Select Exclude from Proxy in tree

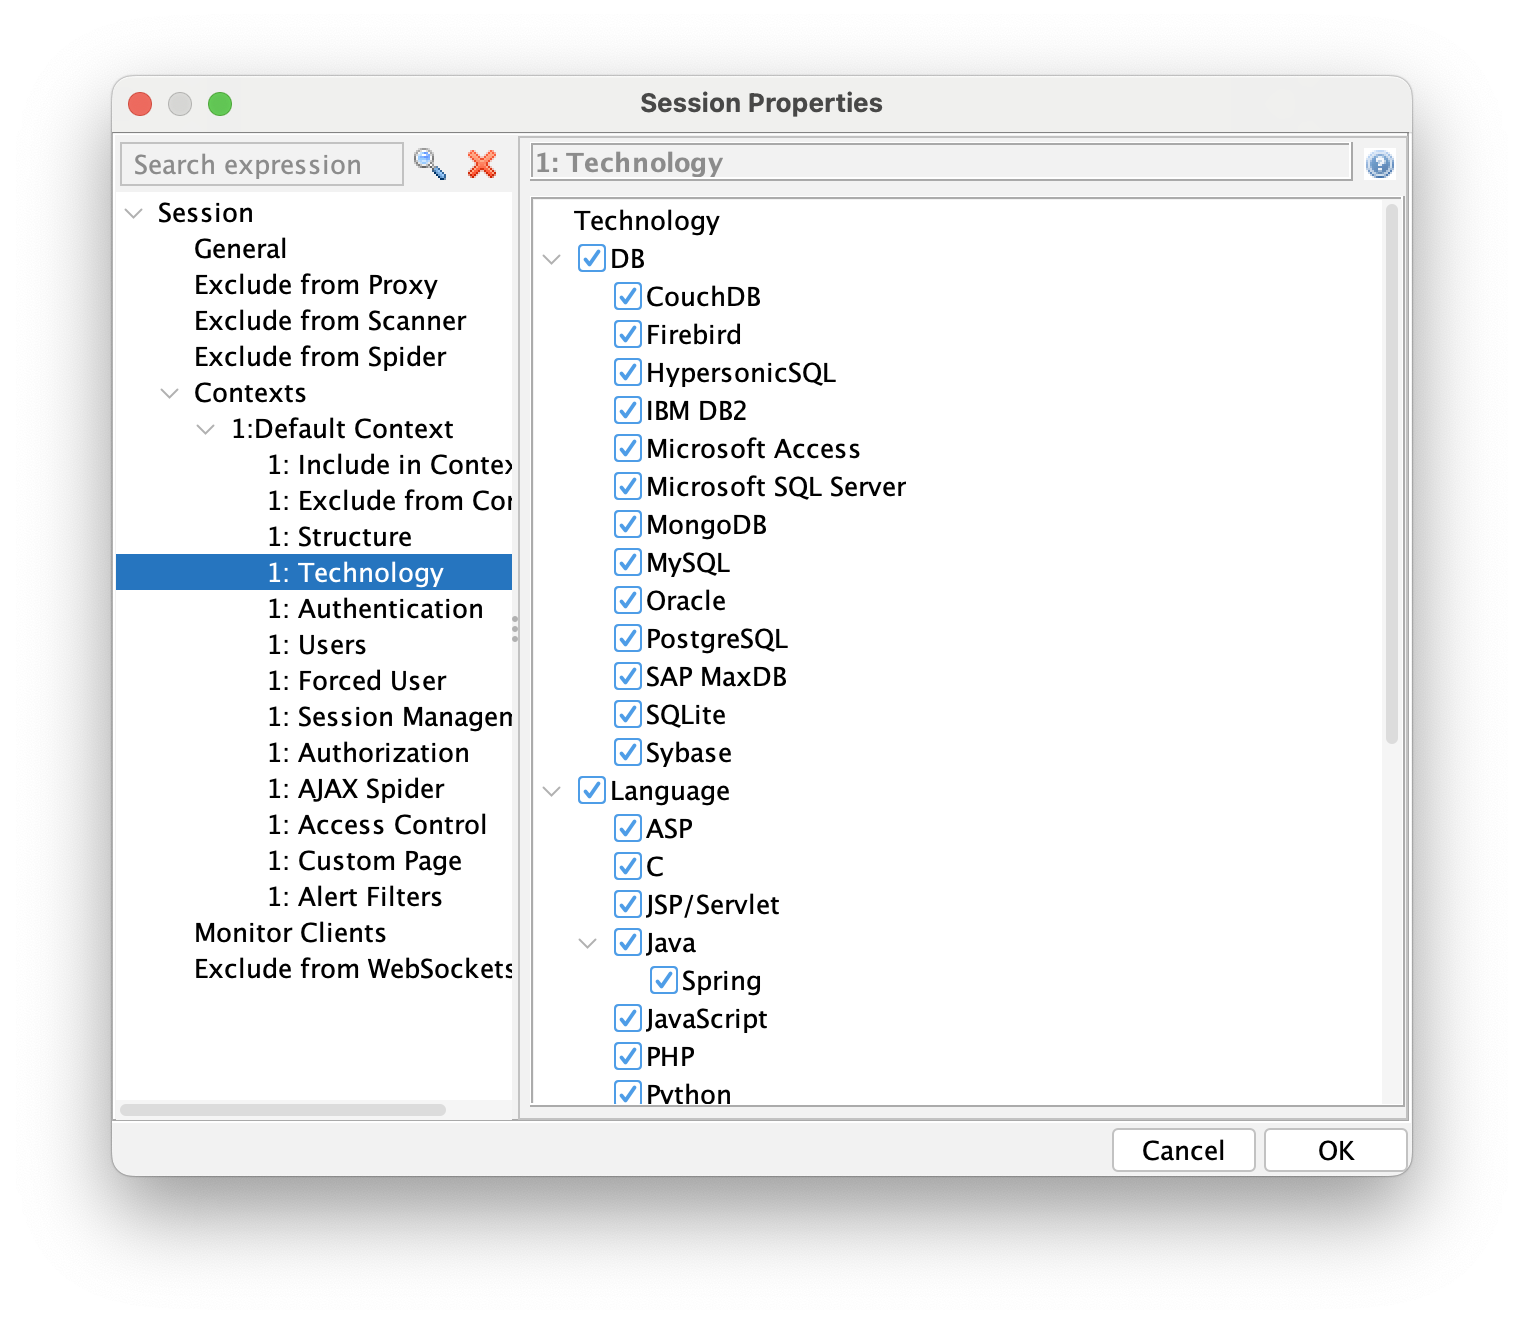[x=315, y=285]
